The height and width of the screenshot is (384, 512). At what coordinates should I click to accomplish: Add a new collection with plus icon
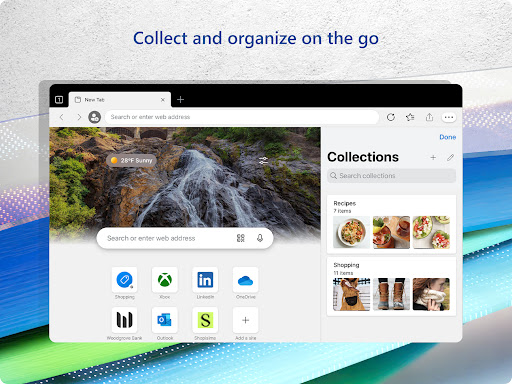(x=433, y=157)
